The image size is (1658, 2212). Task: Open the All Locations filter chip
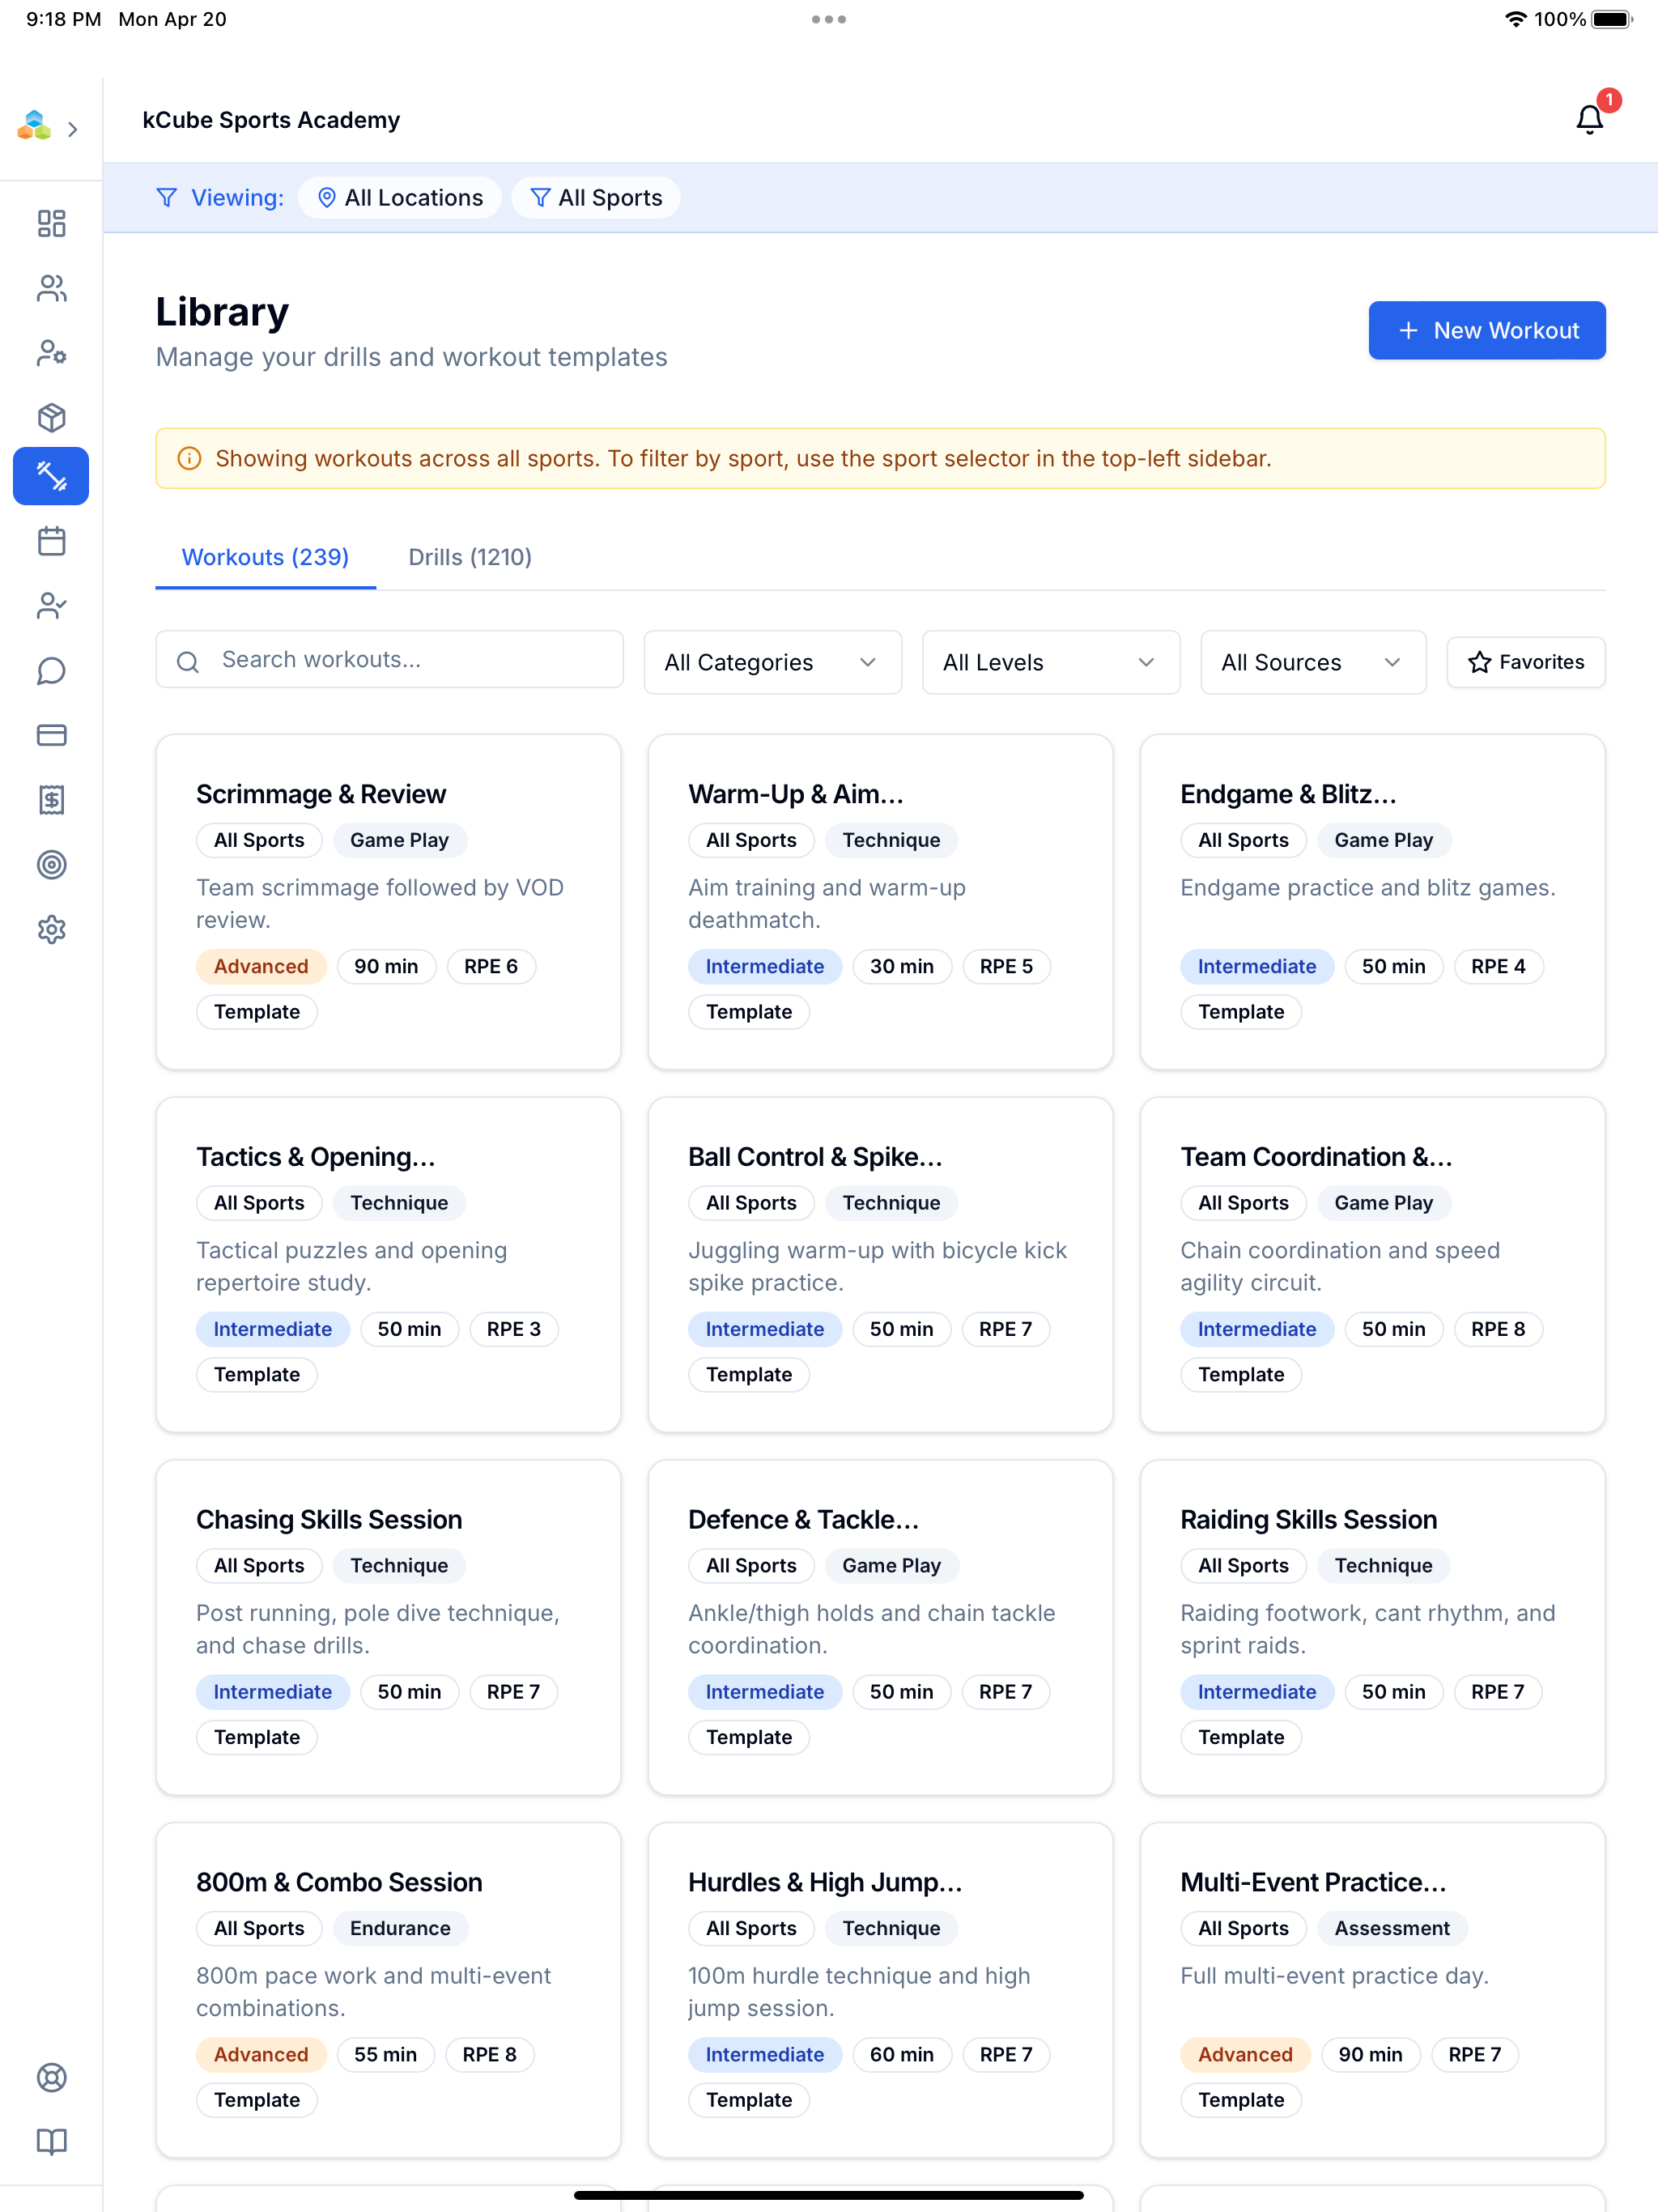point(400,198)
